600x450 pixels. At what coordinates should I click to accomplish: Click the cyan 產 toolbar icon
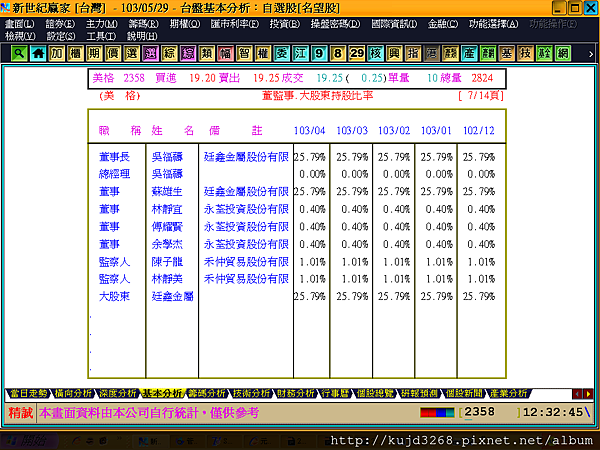[469, 53]
